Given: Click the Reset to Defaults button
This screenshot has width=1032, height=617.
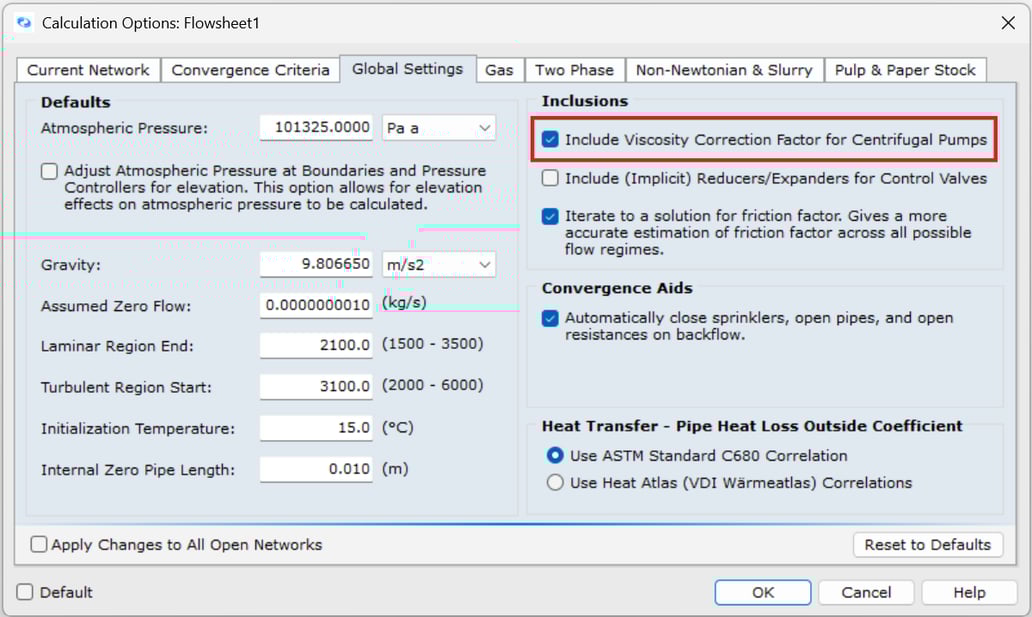Looking at the screenshot, I should point(927,544).
